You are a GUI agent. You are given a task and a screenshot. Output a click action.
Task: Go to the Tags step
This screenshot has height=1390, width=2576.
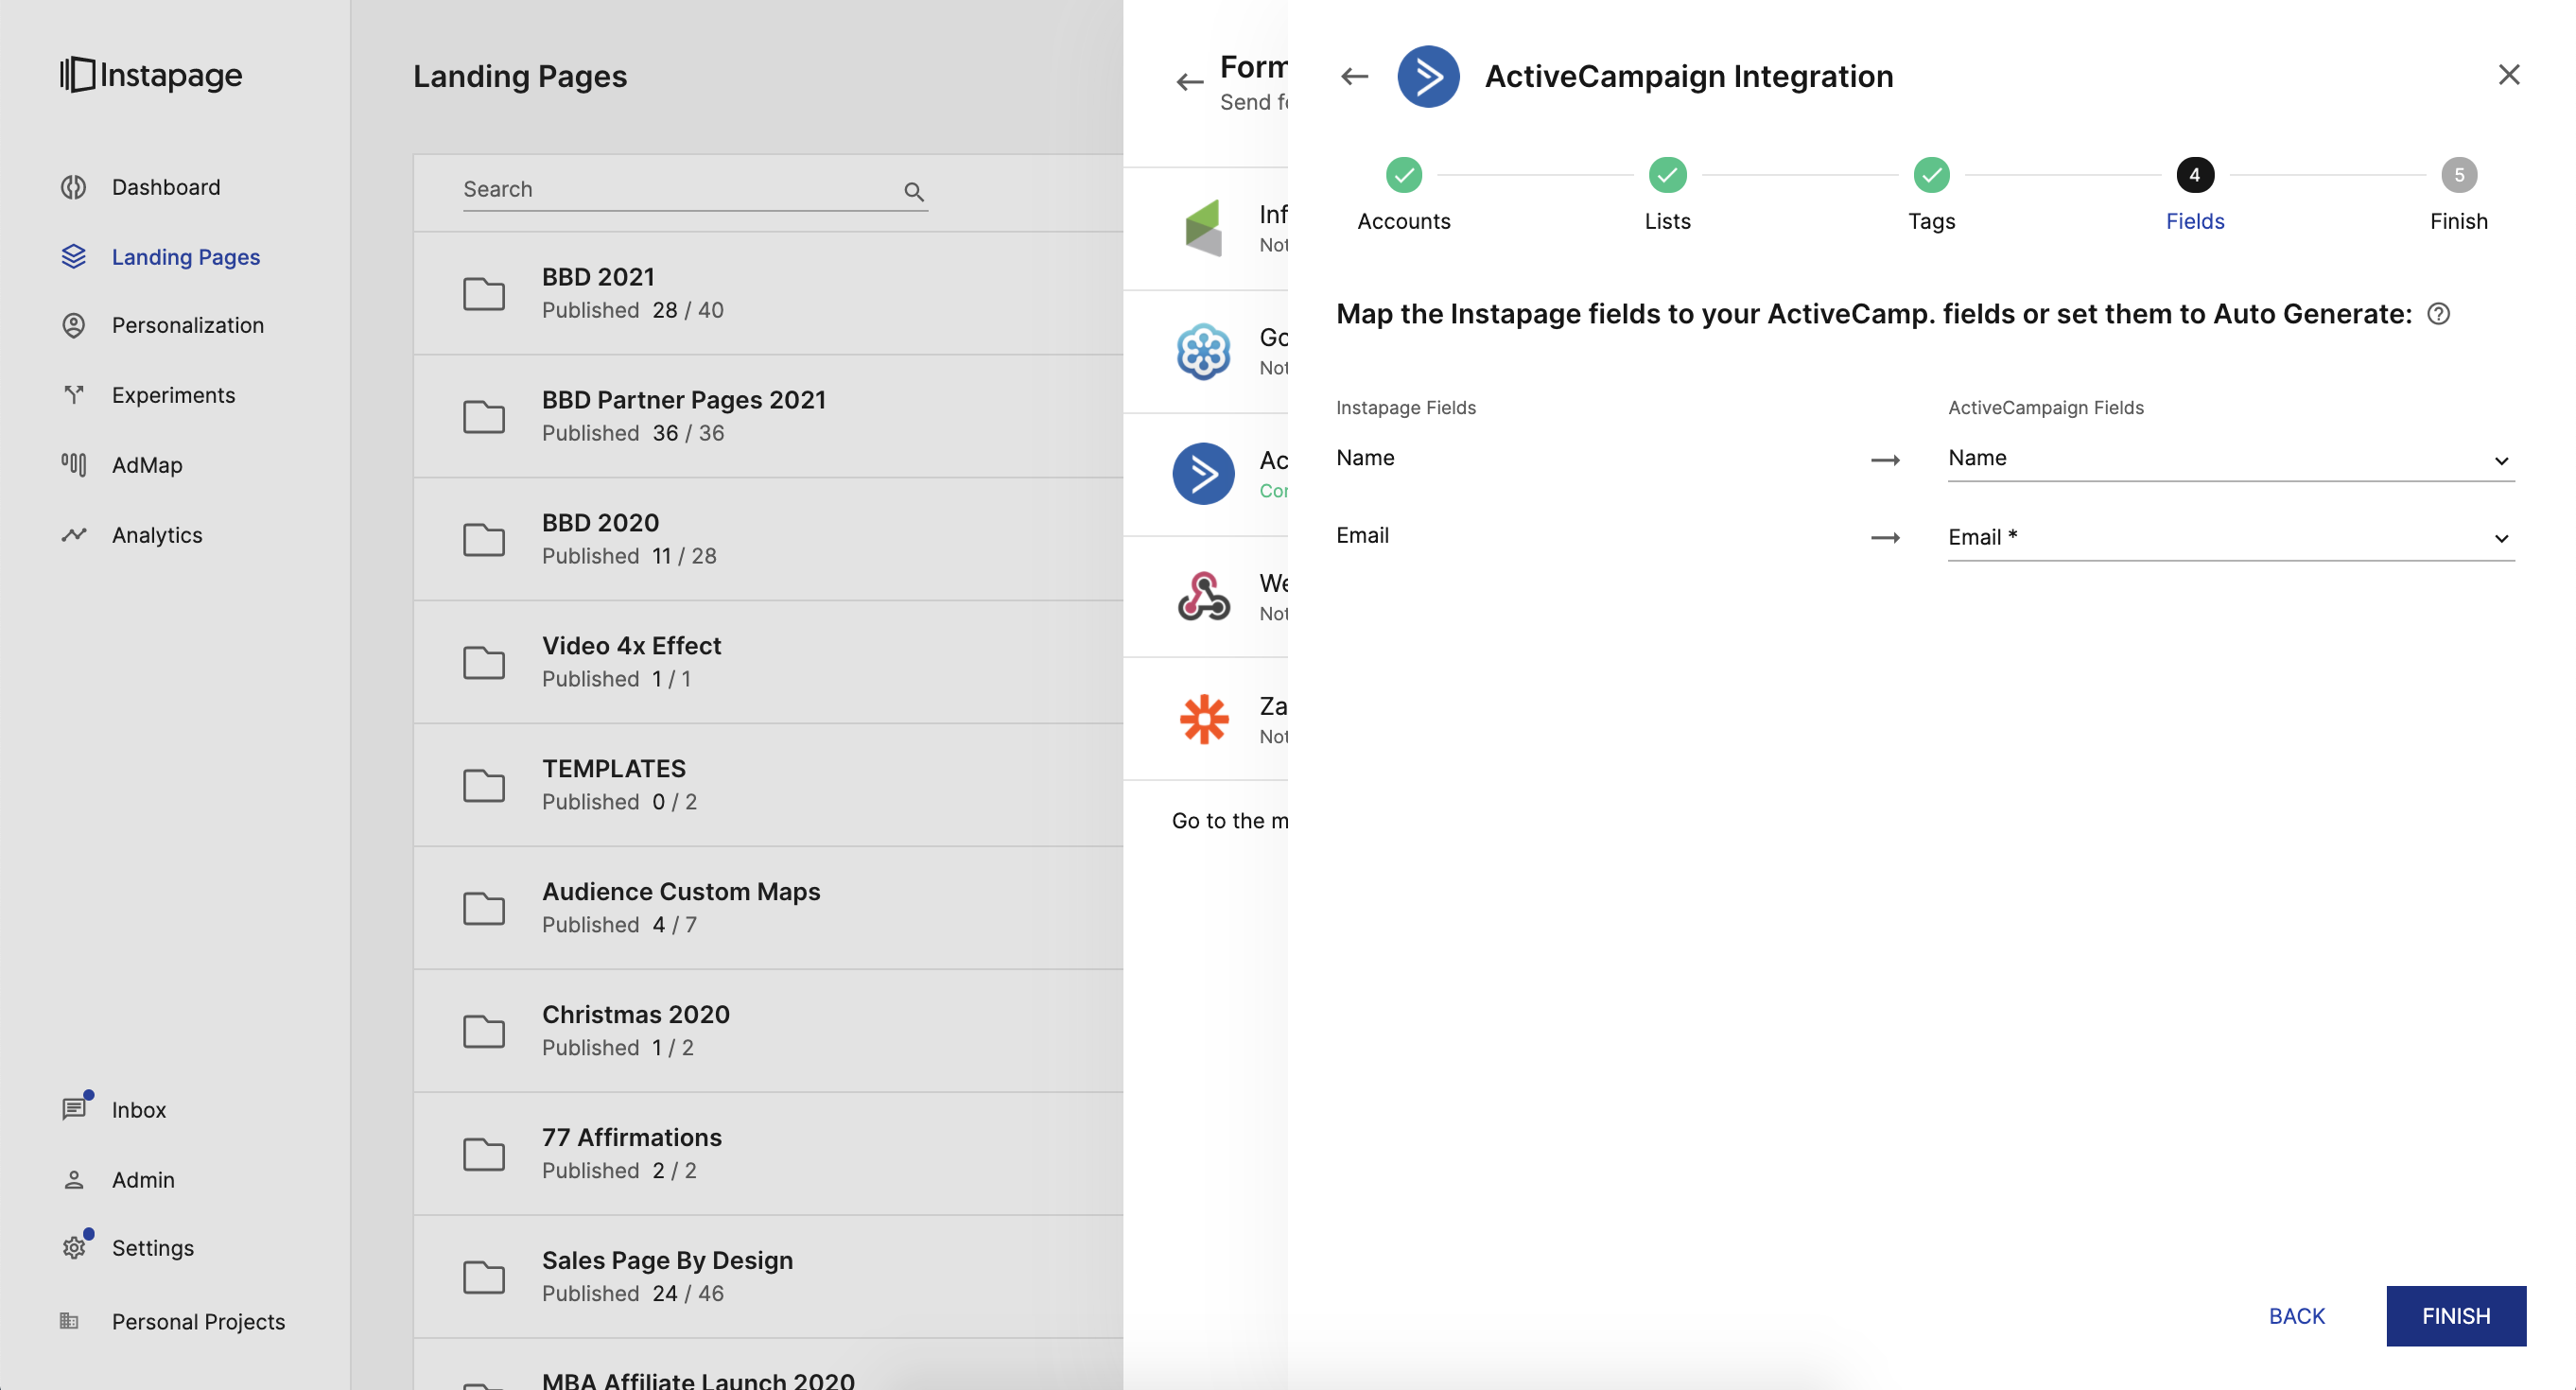pos(1931,194)
